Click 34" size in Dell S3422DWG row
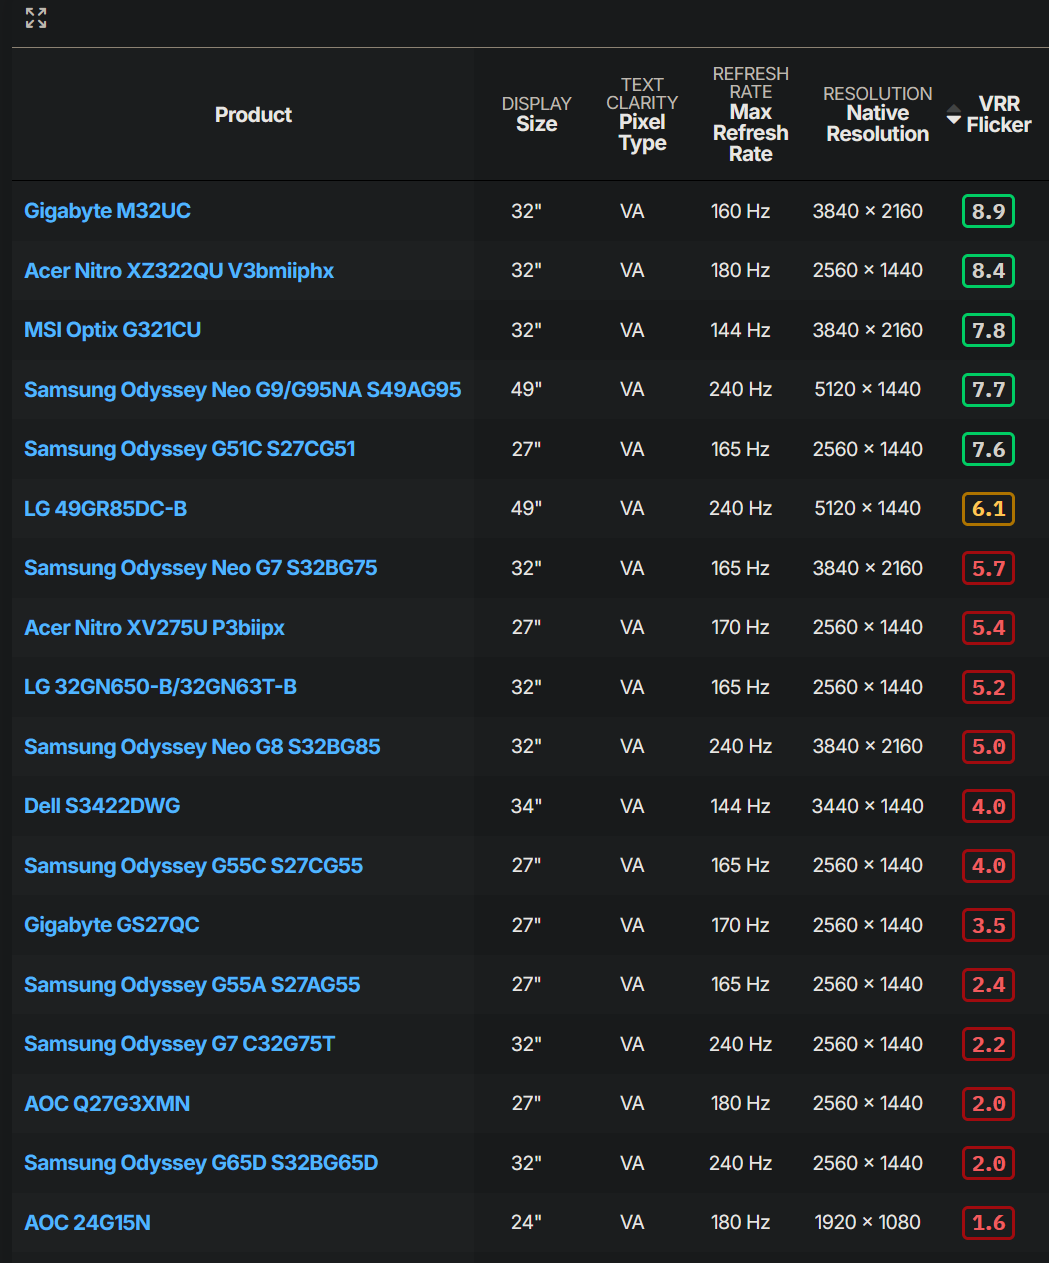Viewport: 1049px width, 1263px height. pos(526,806)
